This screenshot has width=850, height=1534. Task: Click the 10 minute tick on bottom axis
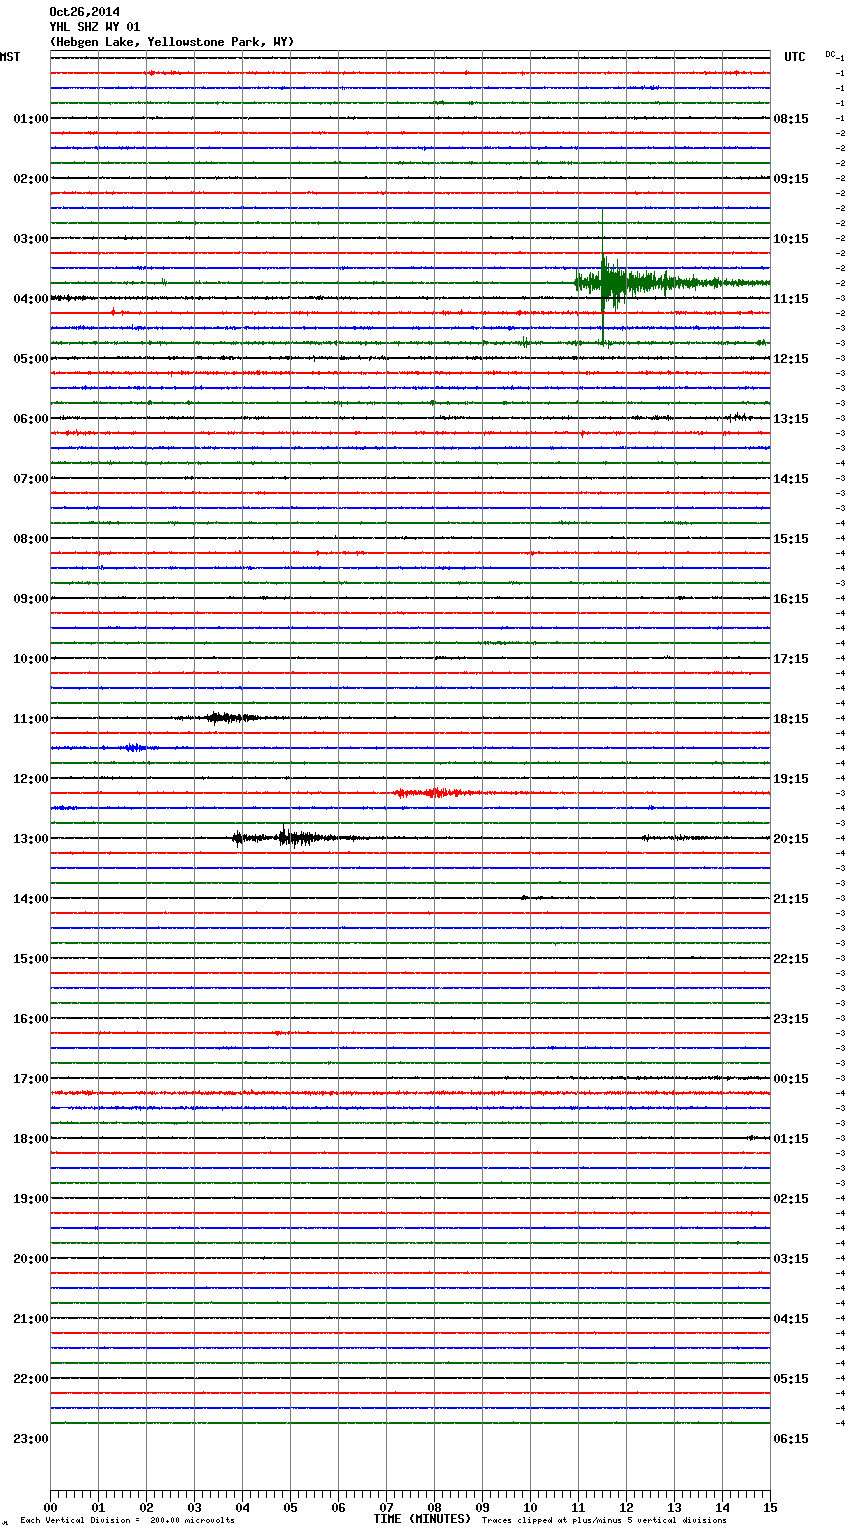click(530, 1507)
